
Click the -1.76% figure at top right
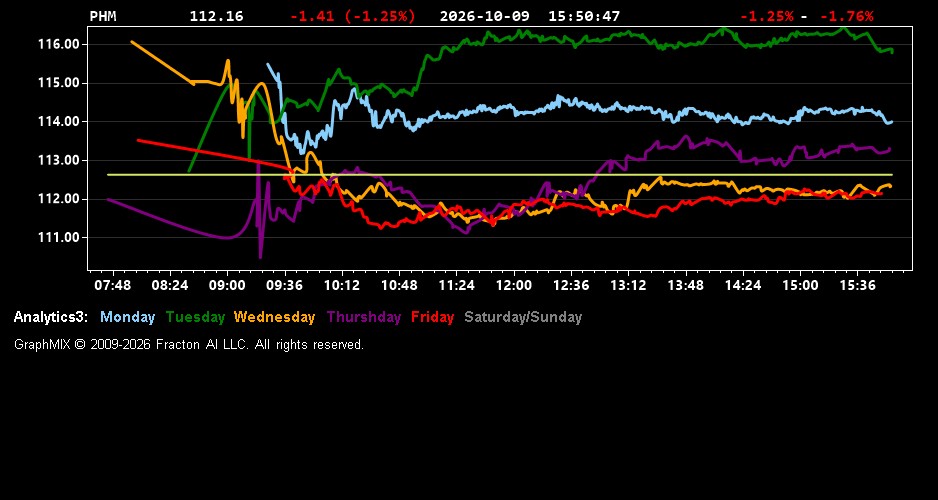click(846, 17)
